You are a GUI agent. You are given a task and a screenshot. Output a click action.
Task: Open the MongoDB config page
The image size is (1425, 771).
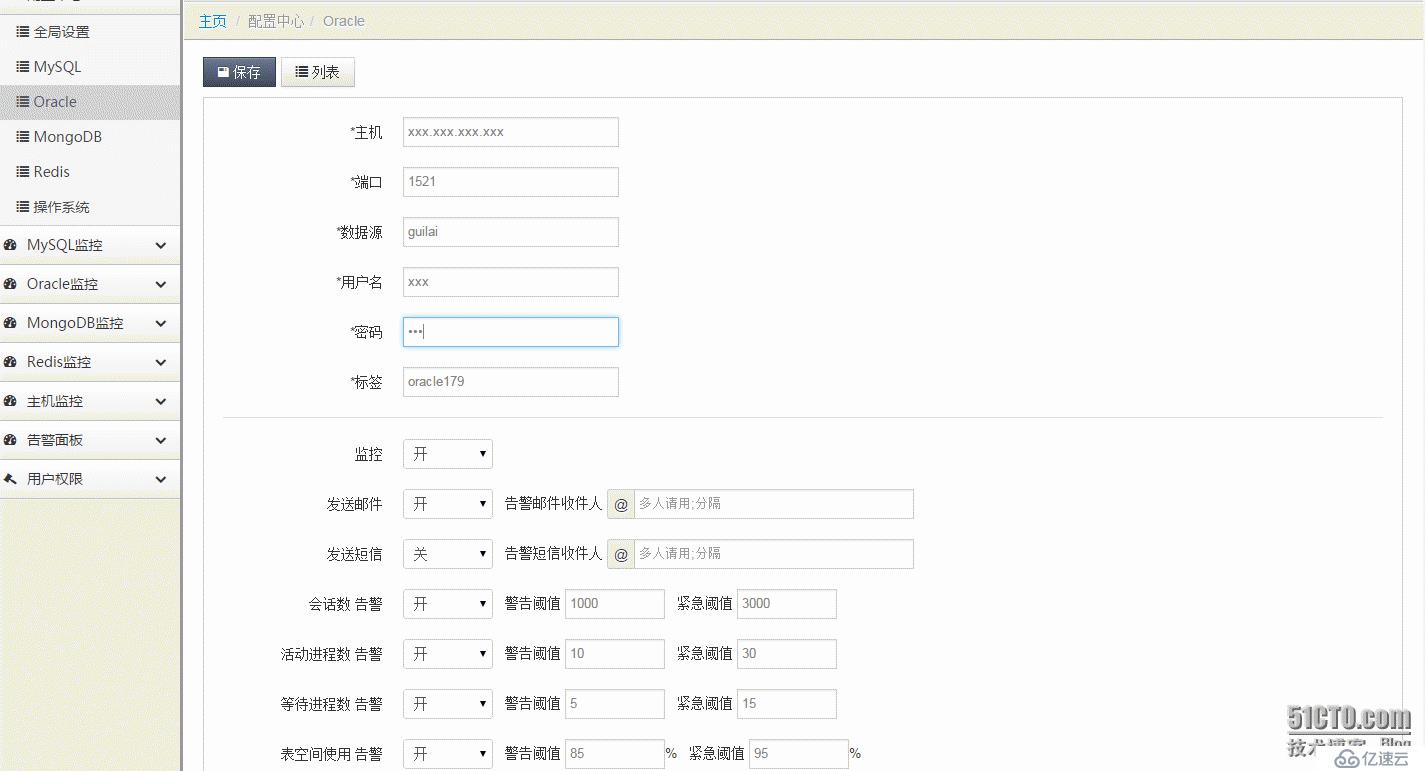(90, 137)
